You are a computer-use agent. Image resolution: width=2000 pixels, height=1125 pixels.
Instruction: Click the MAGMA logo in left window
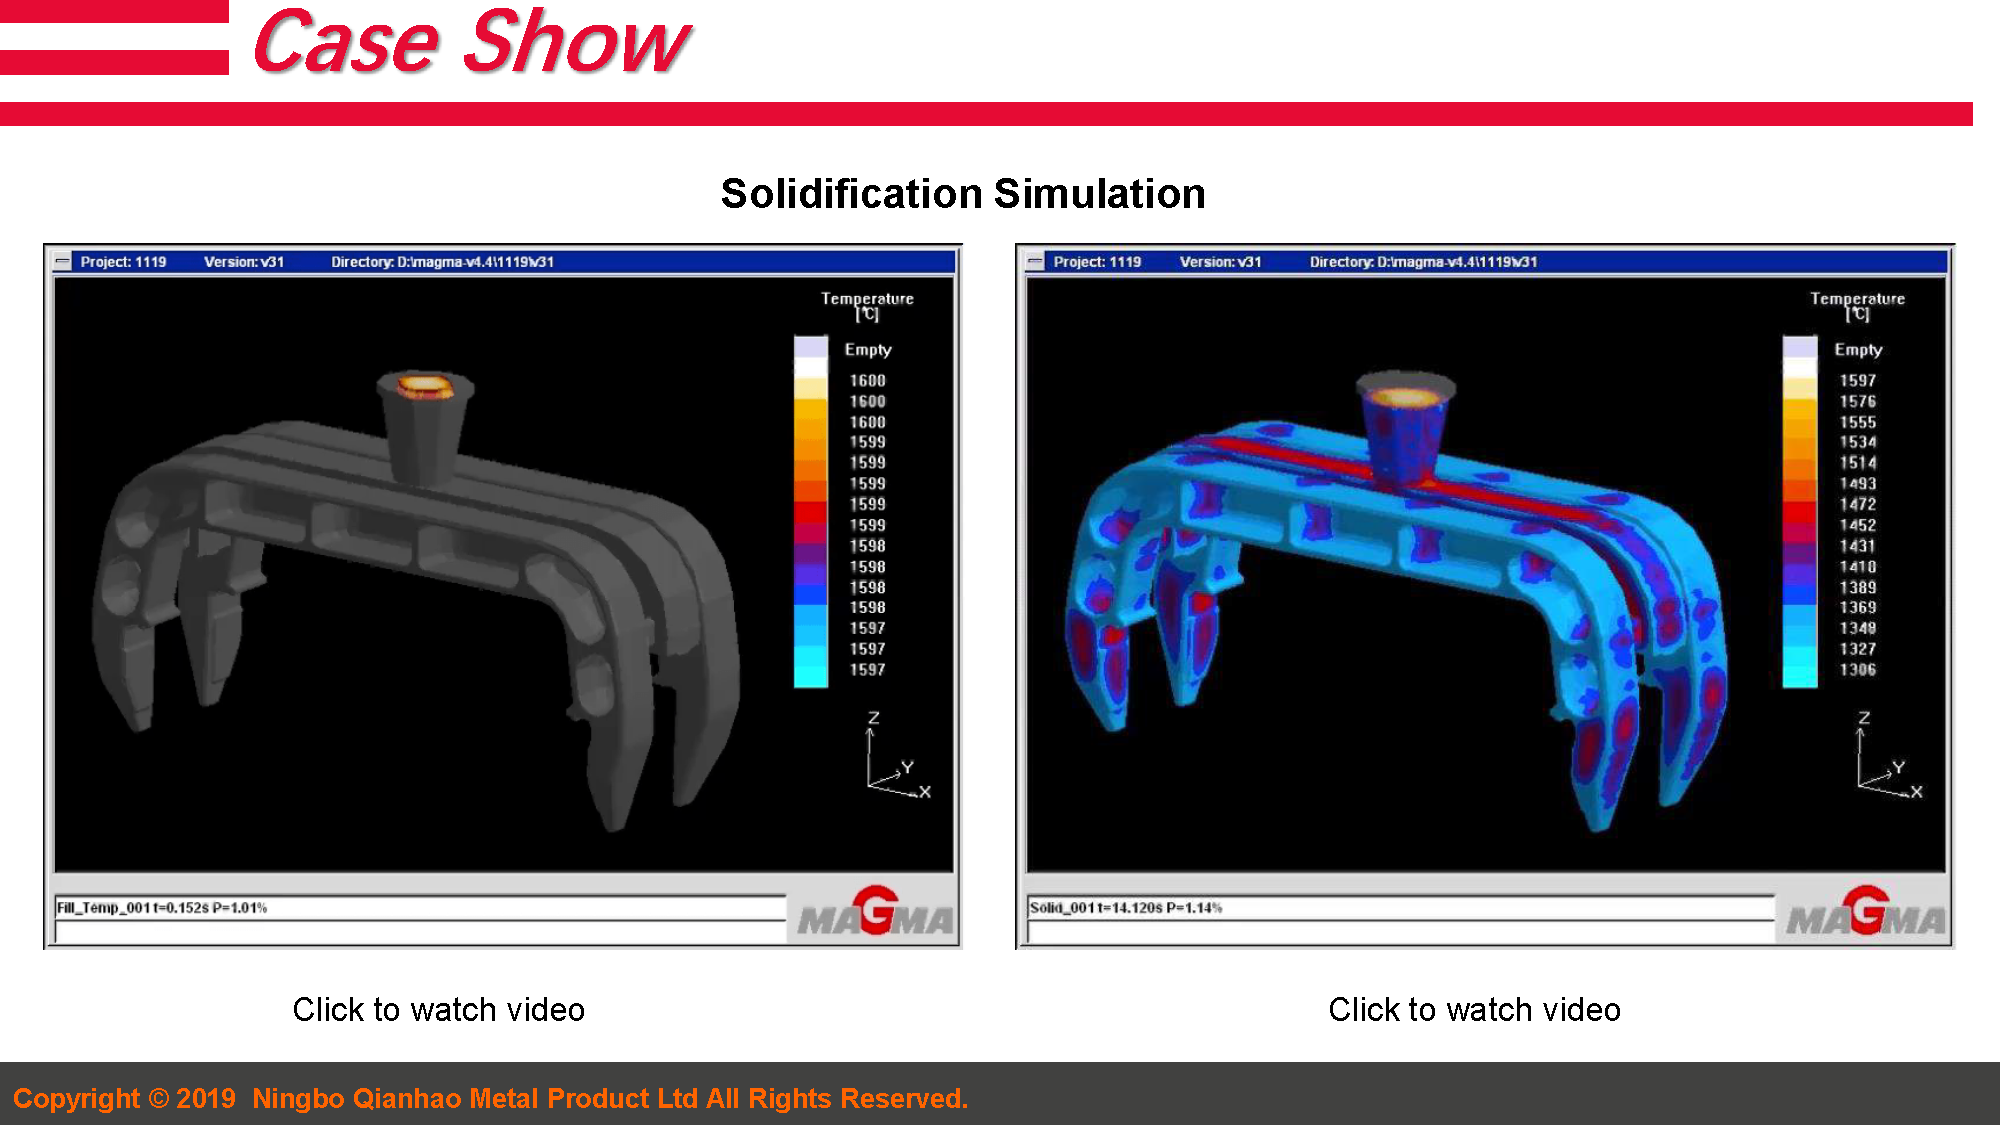click(875, 912)
